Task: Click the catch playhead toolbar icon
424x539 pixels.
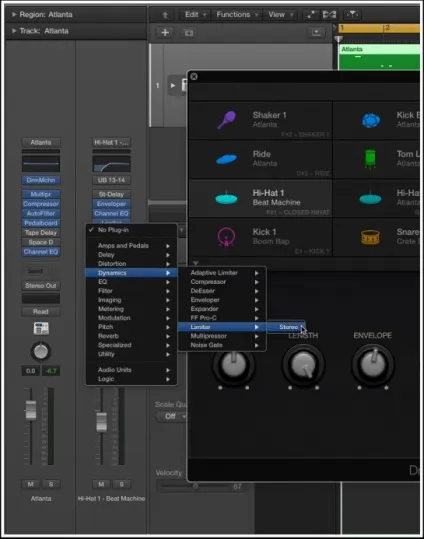Action: click(x=352, y=14)
